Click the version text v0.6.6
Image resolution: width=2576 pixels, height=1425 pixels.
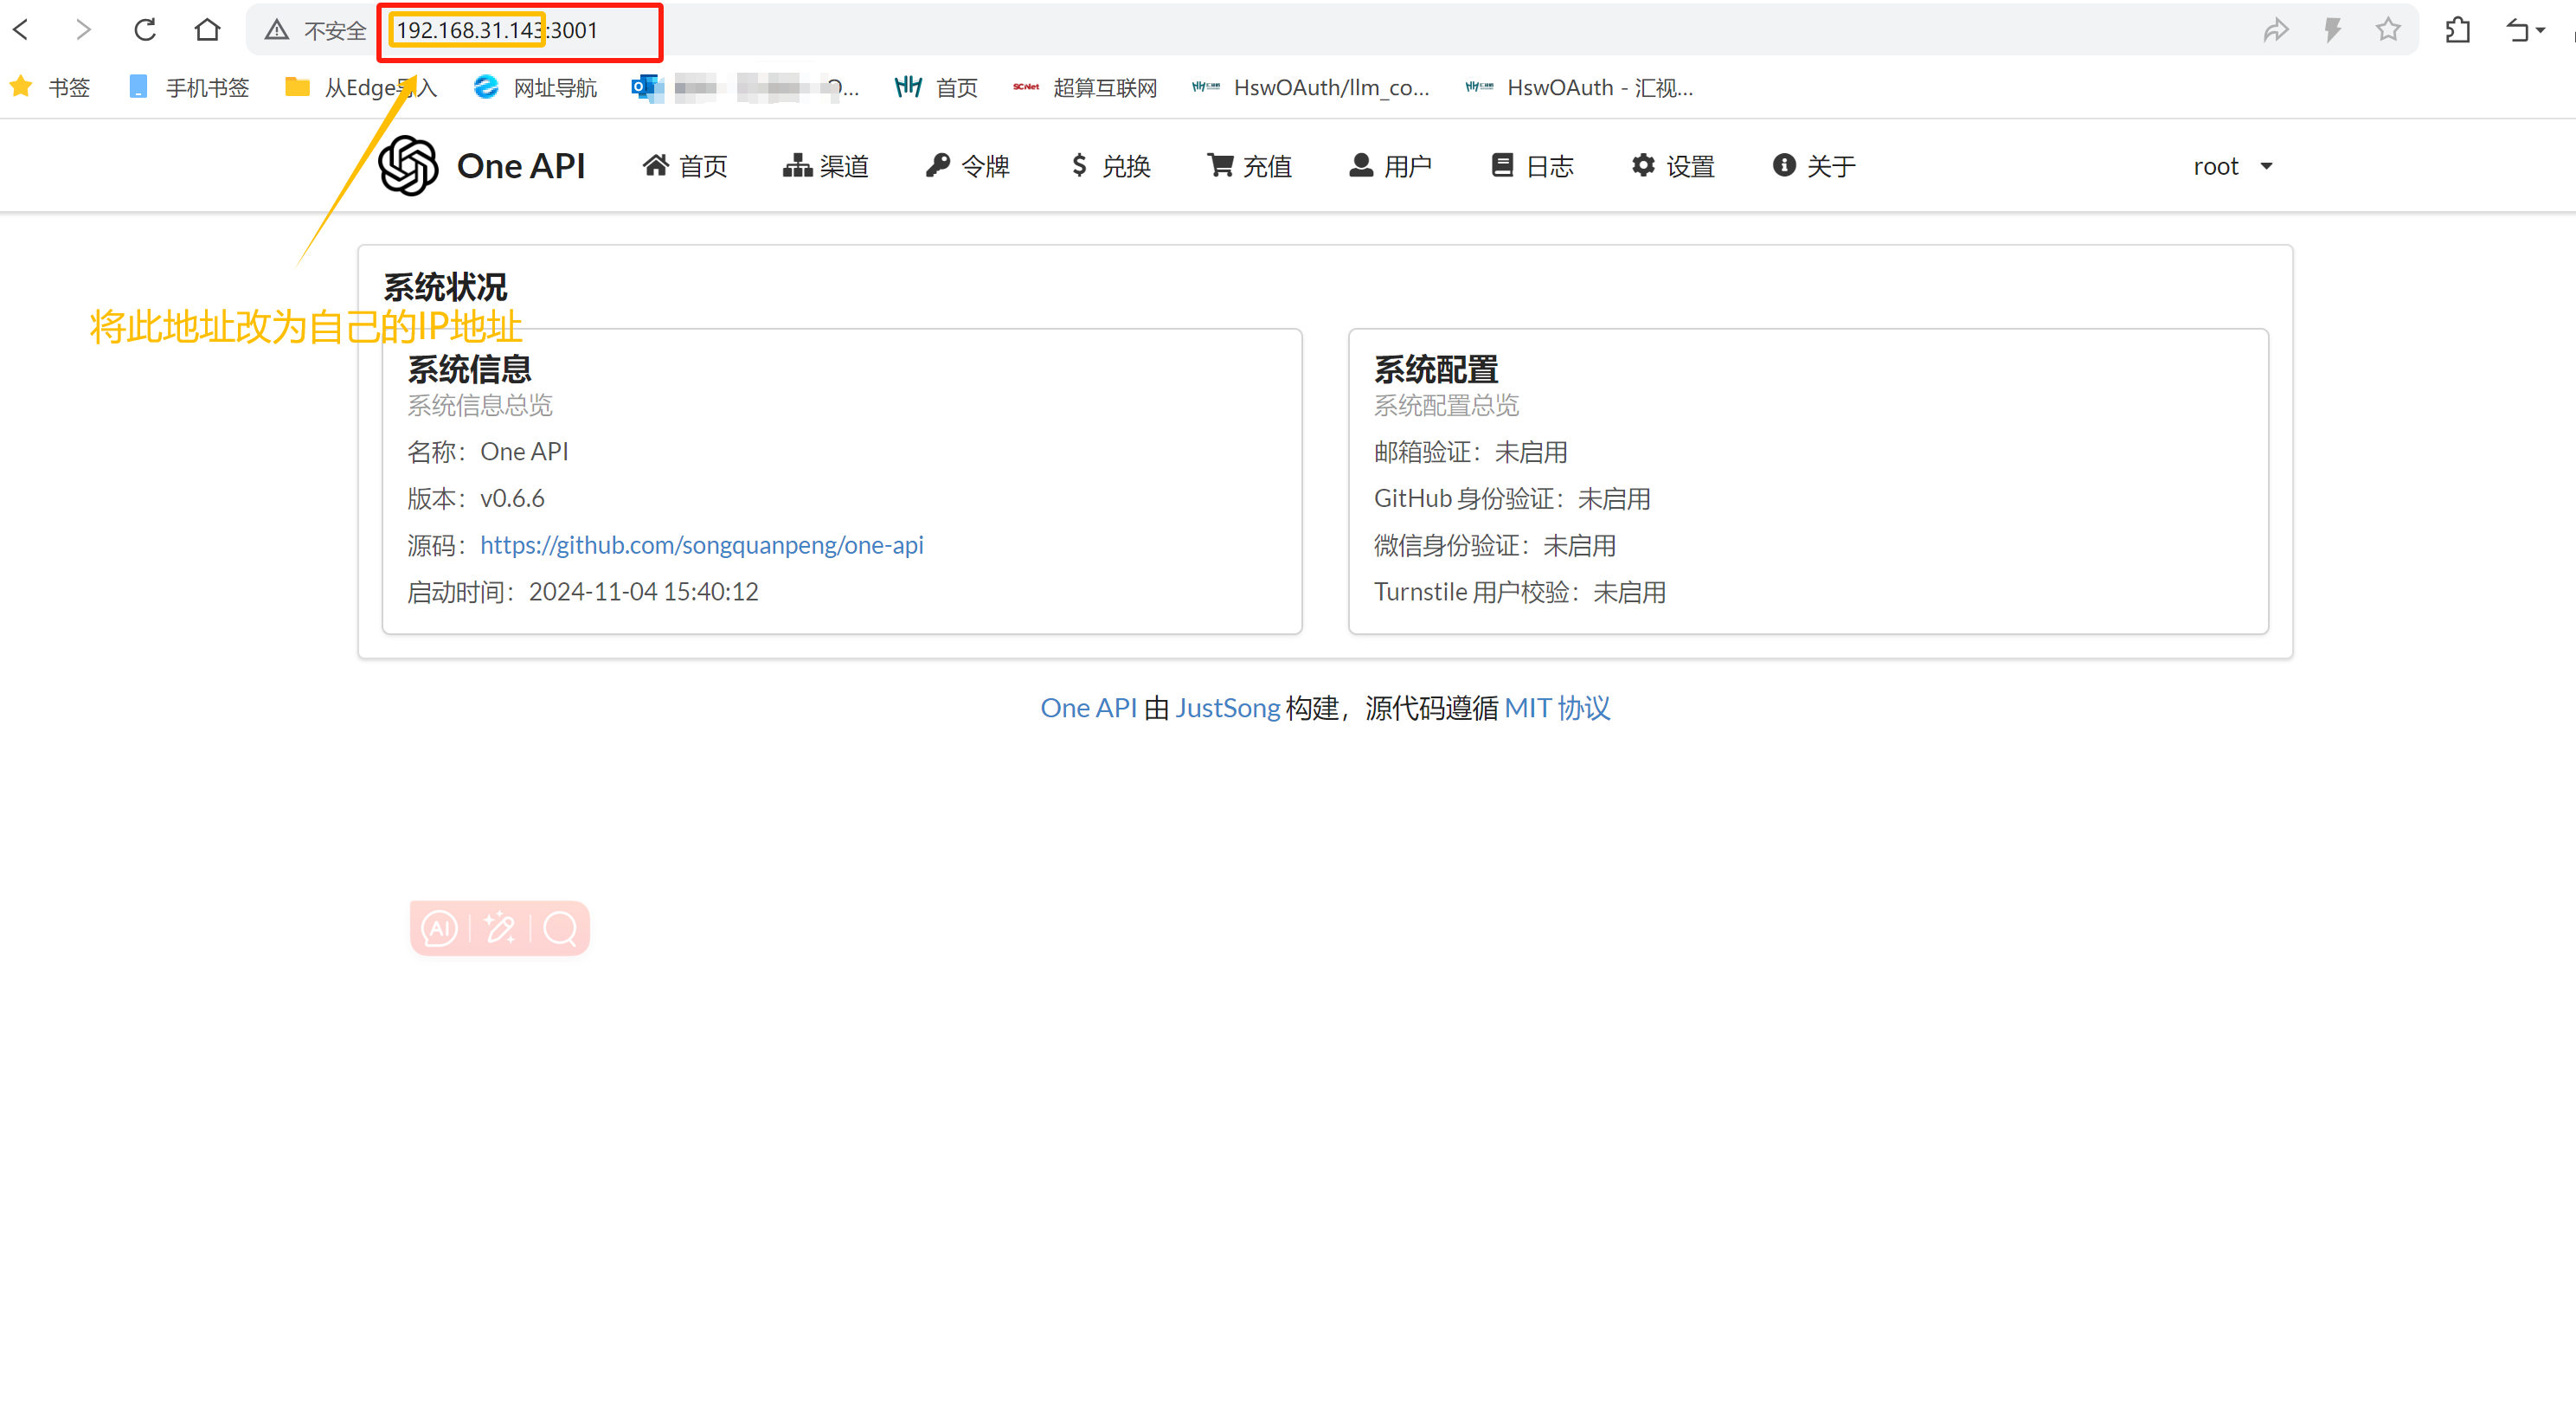512,498
